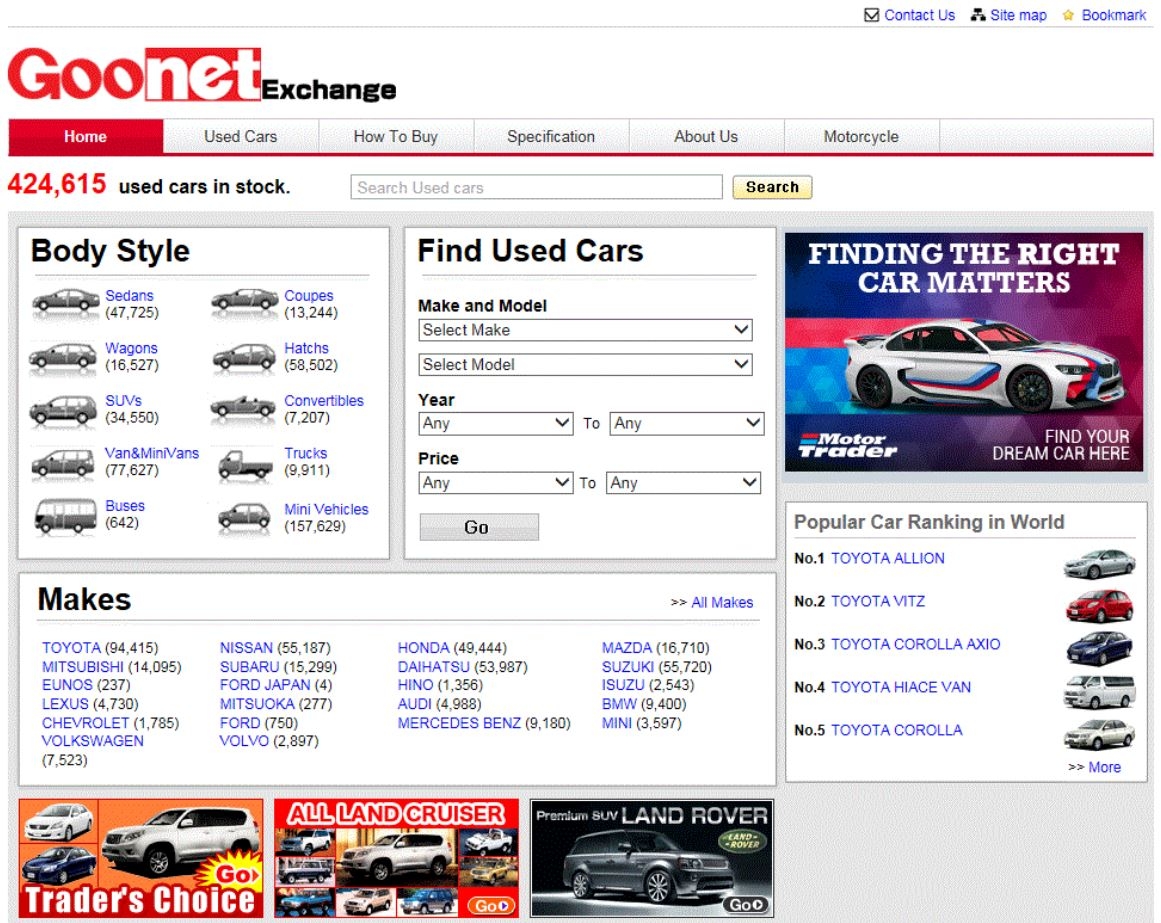The width and height of the screenshot is (1161, 923).
Task: Click the Contact Us envelope icon
Action: 871,15
